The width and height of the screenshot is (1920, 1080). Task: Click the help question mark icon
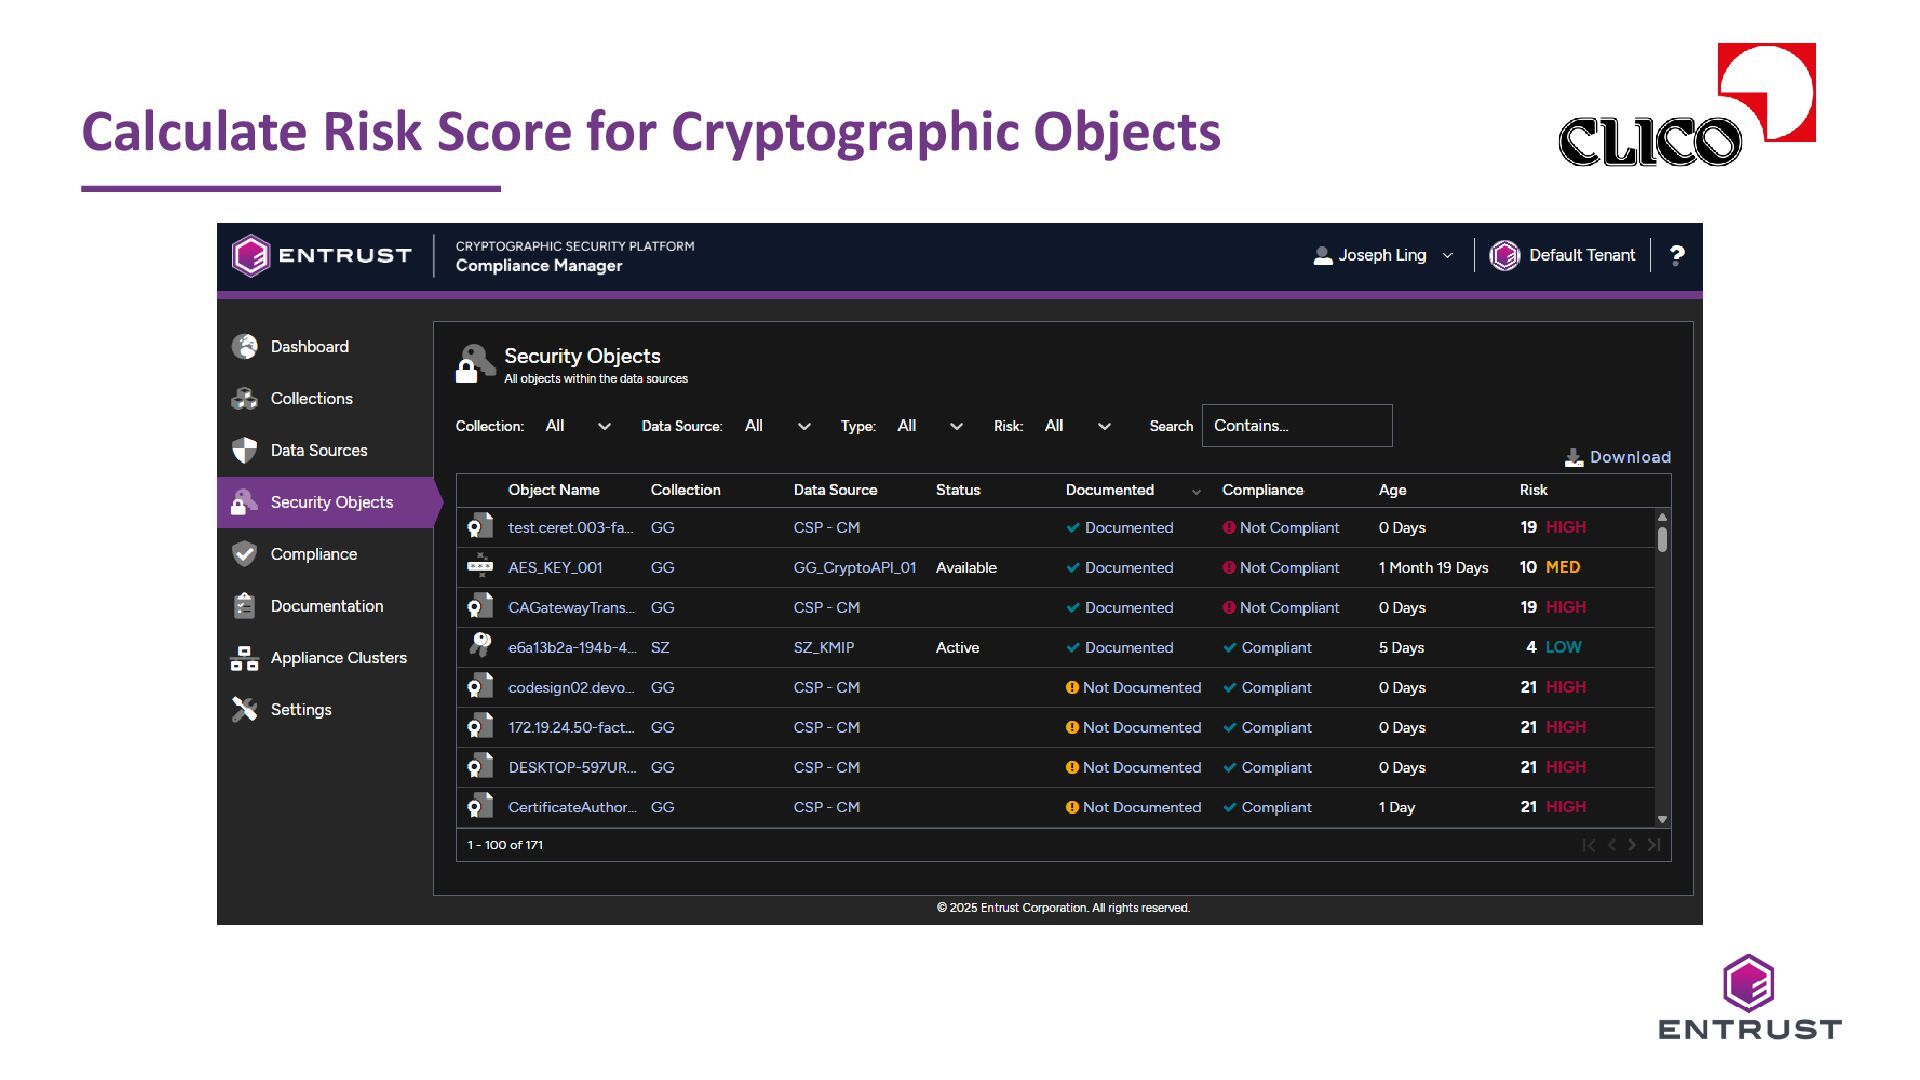click(x=1677, y=255)
